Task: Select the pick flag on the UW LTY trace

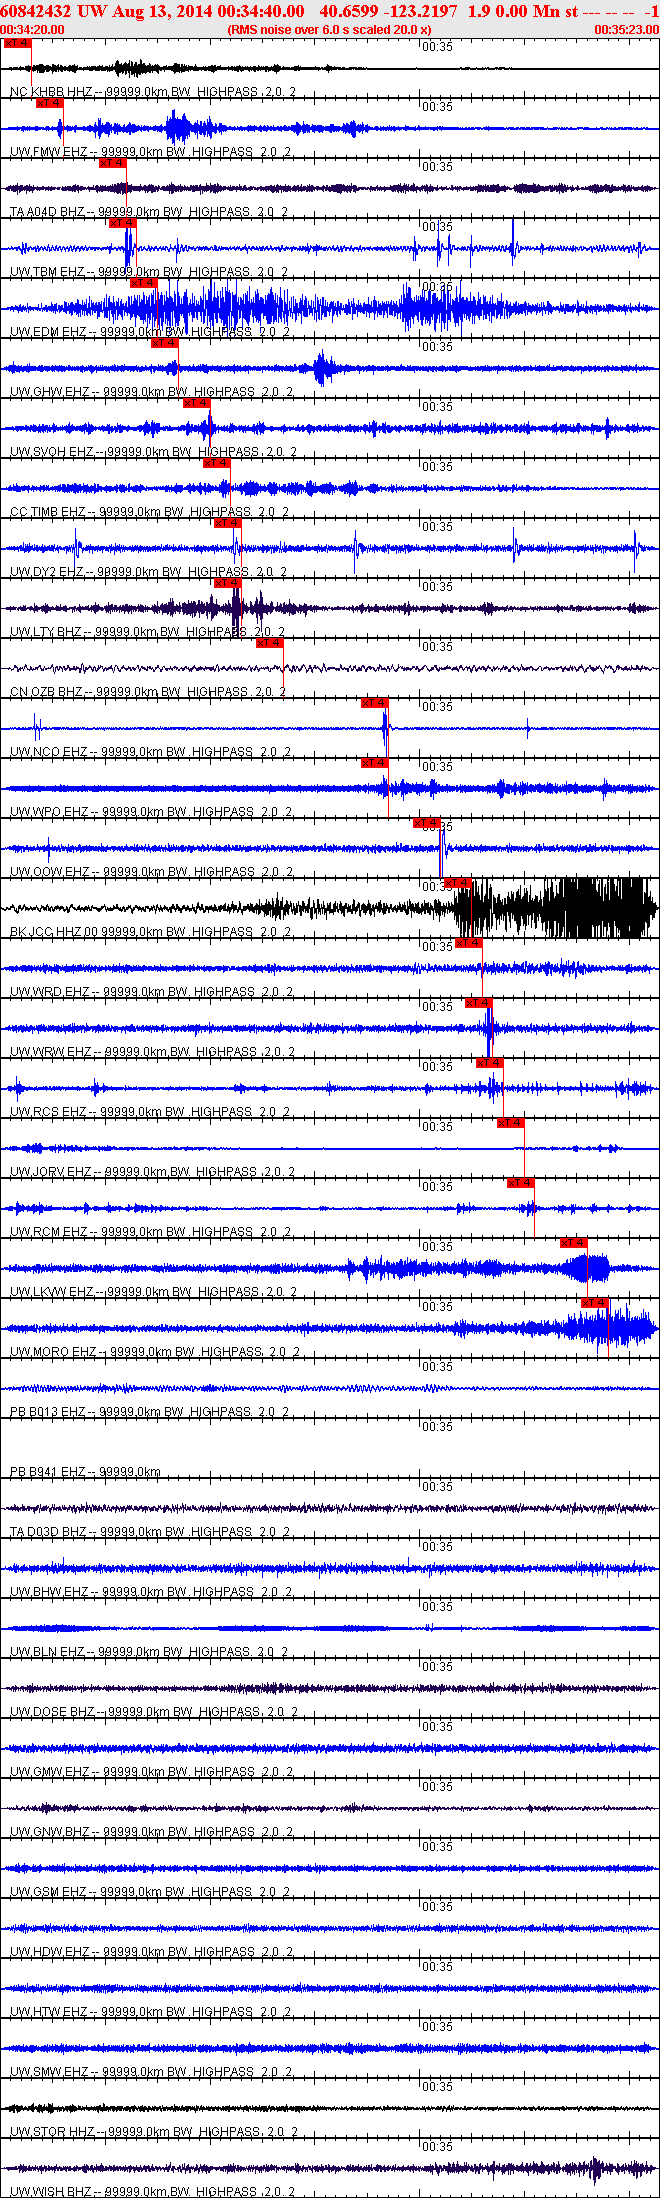Action: point(228,583)
